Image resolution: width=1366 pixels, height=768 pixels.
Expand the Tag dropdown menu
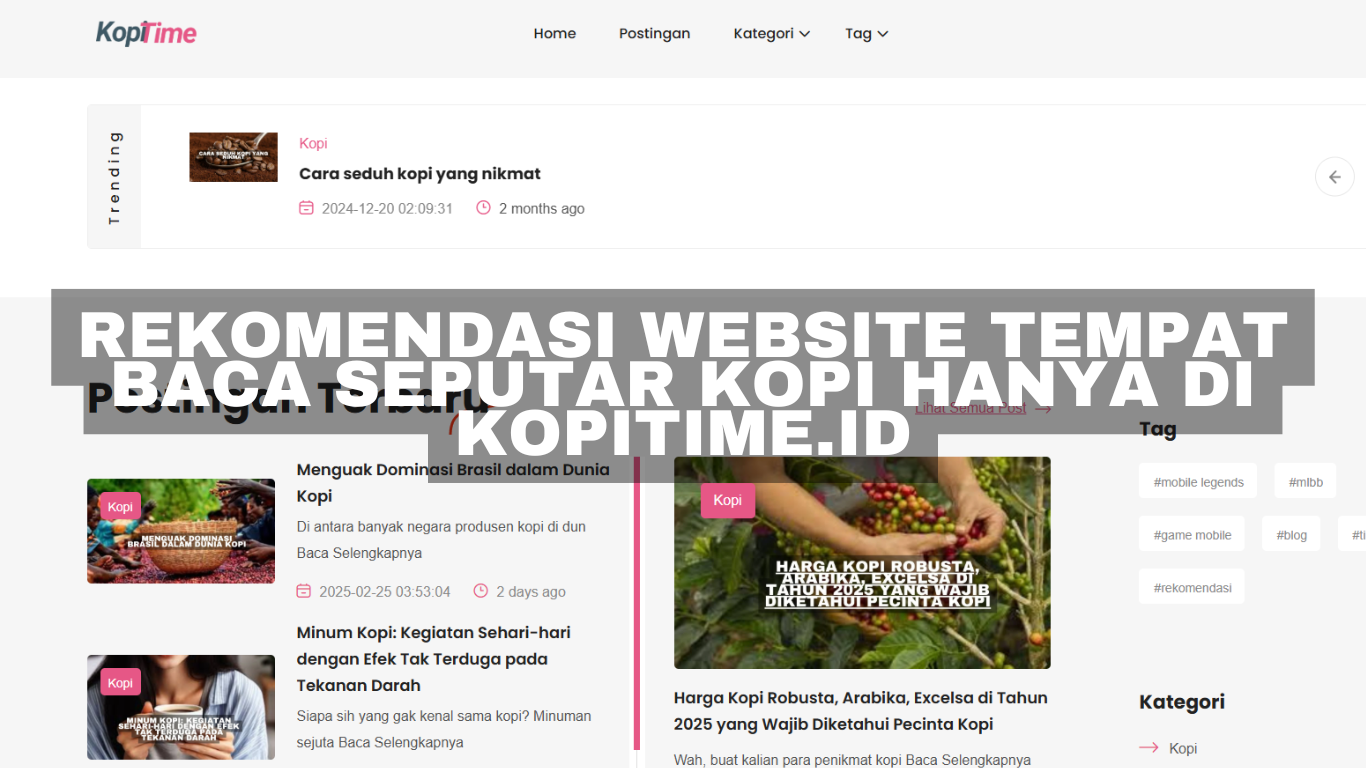tap(866, 33)
